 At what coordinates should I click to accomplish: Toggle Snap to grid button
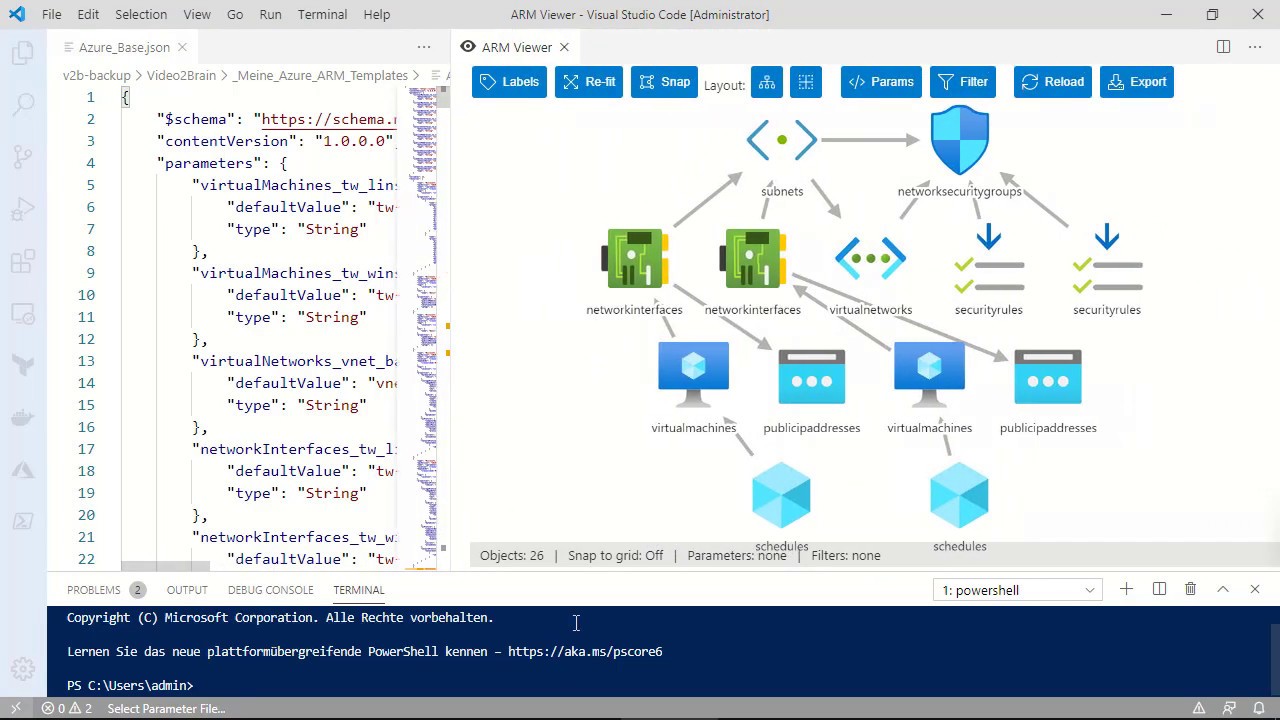[x=664, y=82]
